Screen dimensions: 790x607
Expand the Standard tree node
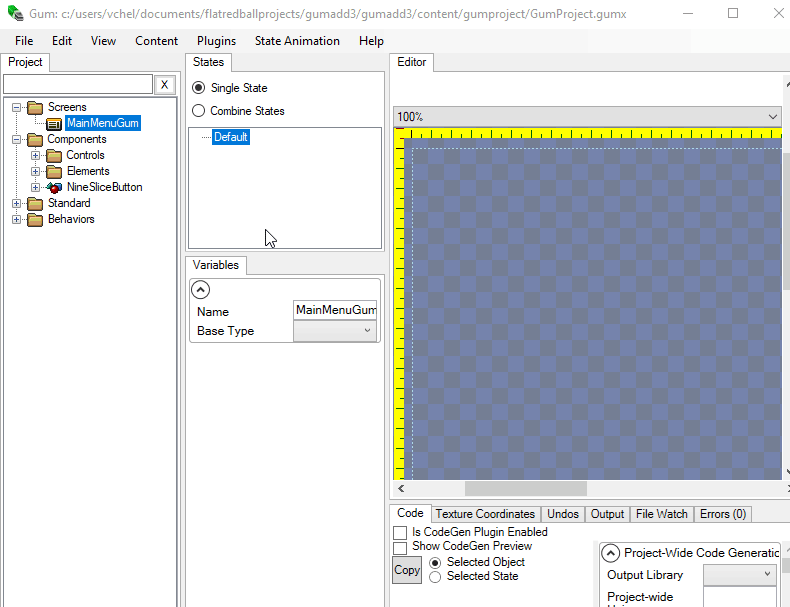(x=17, y=203)
